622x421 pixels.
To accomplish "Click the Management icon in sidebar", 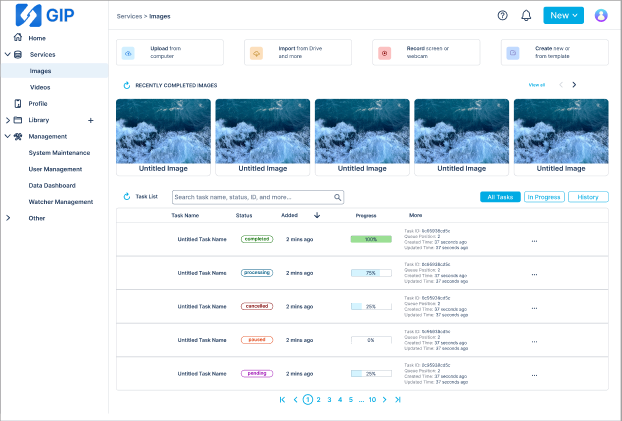I will coord(18,136).
